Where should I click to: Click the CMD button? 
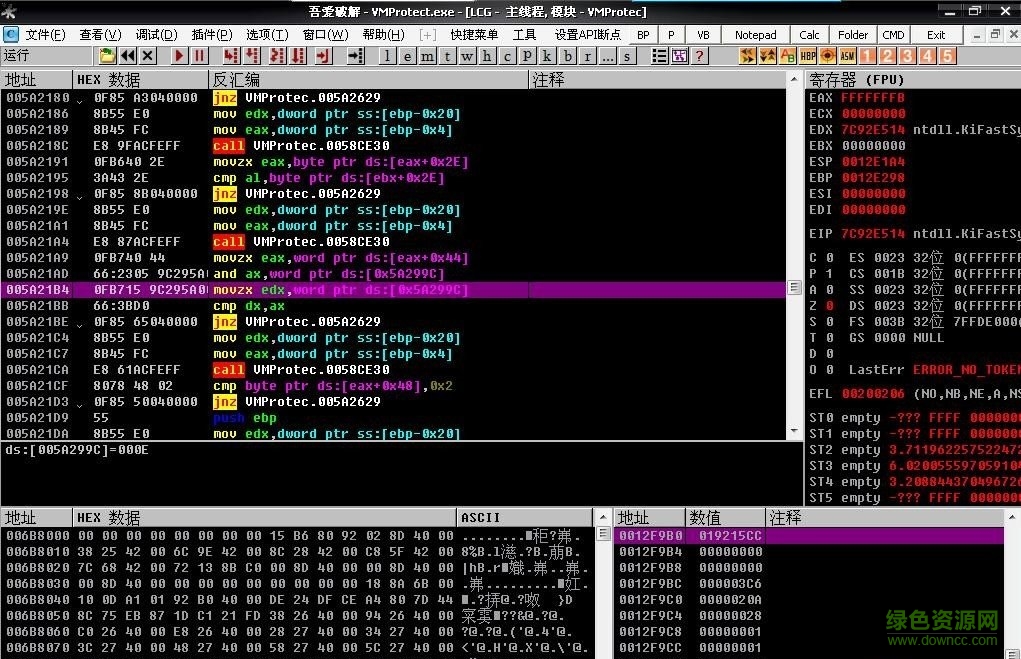click(x=893, y=35)
